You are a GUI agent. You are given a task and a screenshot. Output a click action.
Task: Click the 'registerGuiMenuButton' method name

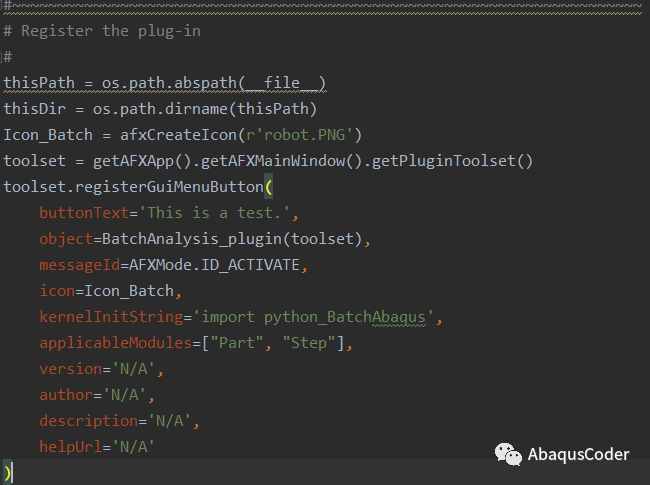pyautogui.click(x=169, y=187)
